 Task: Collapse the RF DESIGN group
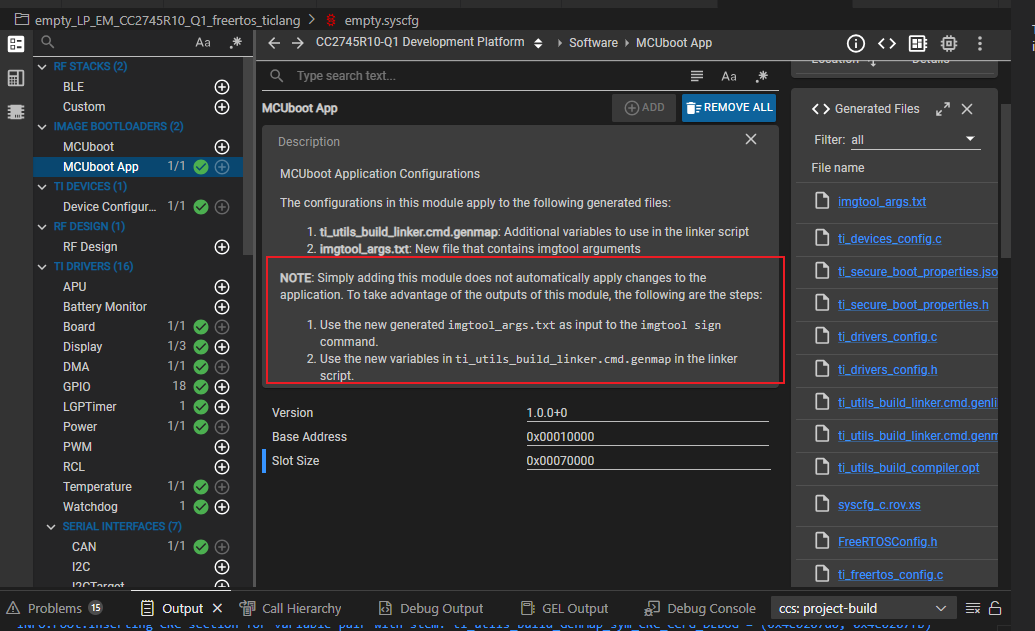(x=42, y=226)
